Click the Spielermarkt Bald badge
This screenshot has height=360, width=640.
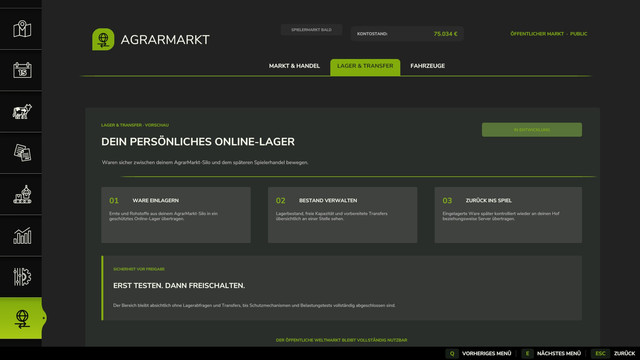click(311, 30)
